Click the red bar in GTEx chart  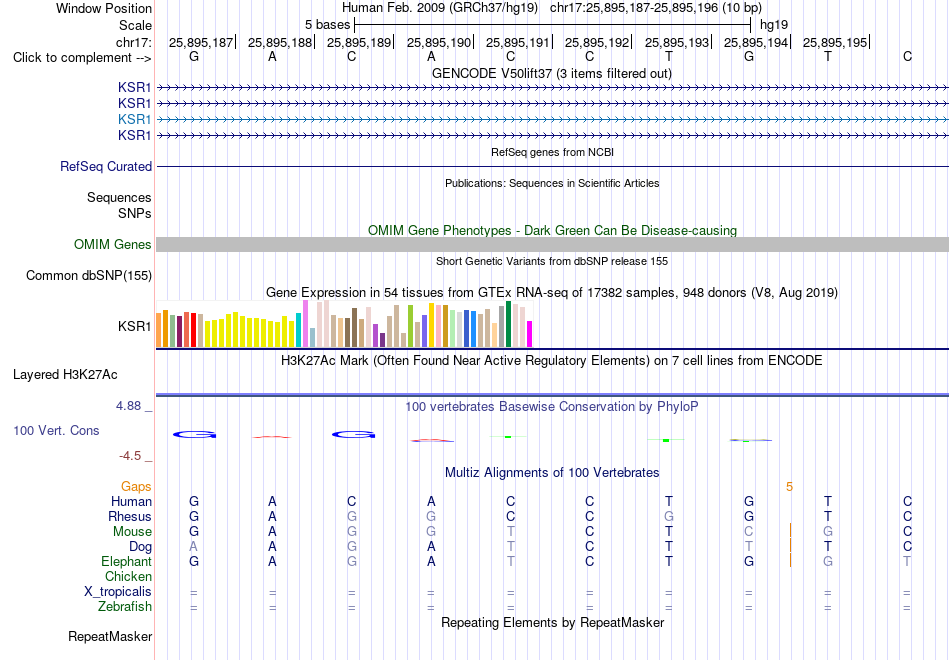pos(193,330)
